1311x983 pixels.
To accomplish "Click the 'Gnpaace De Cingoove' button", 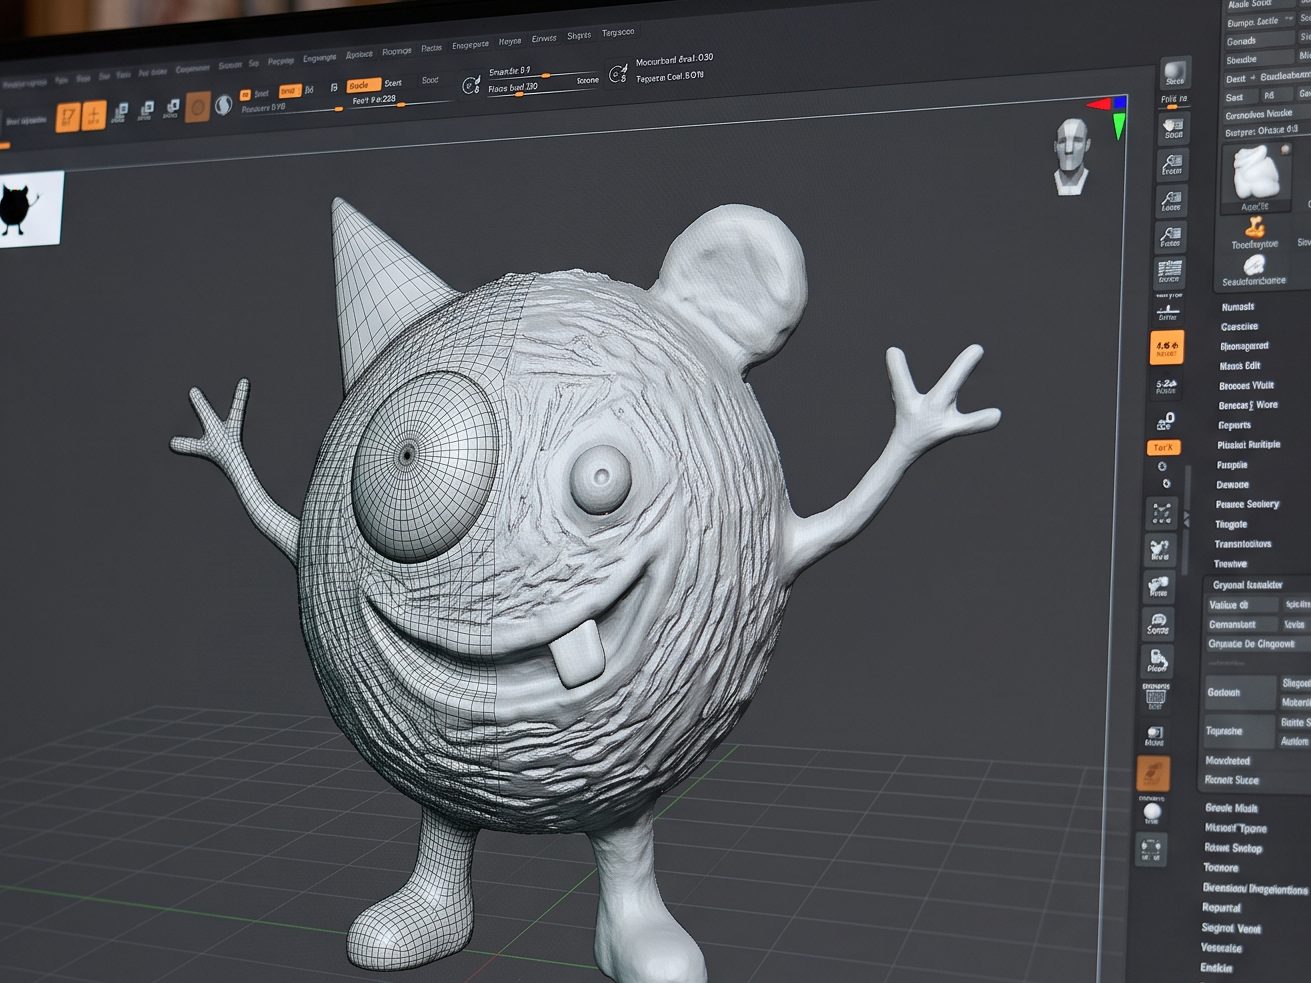I will click(x=1258, y=644).
